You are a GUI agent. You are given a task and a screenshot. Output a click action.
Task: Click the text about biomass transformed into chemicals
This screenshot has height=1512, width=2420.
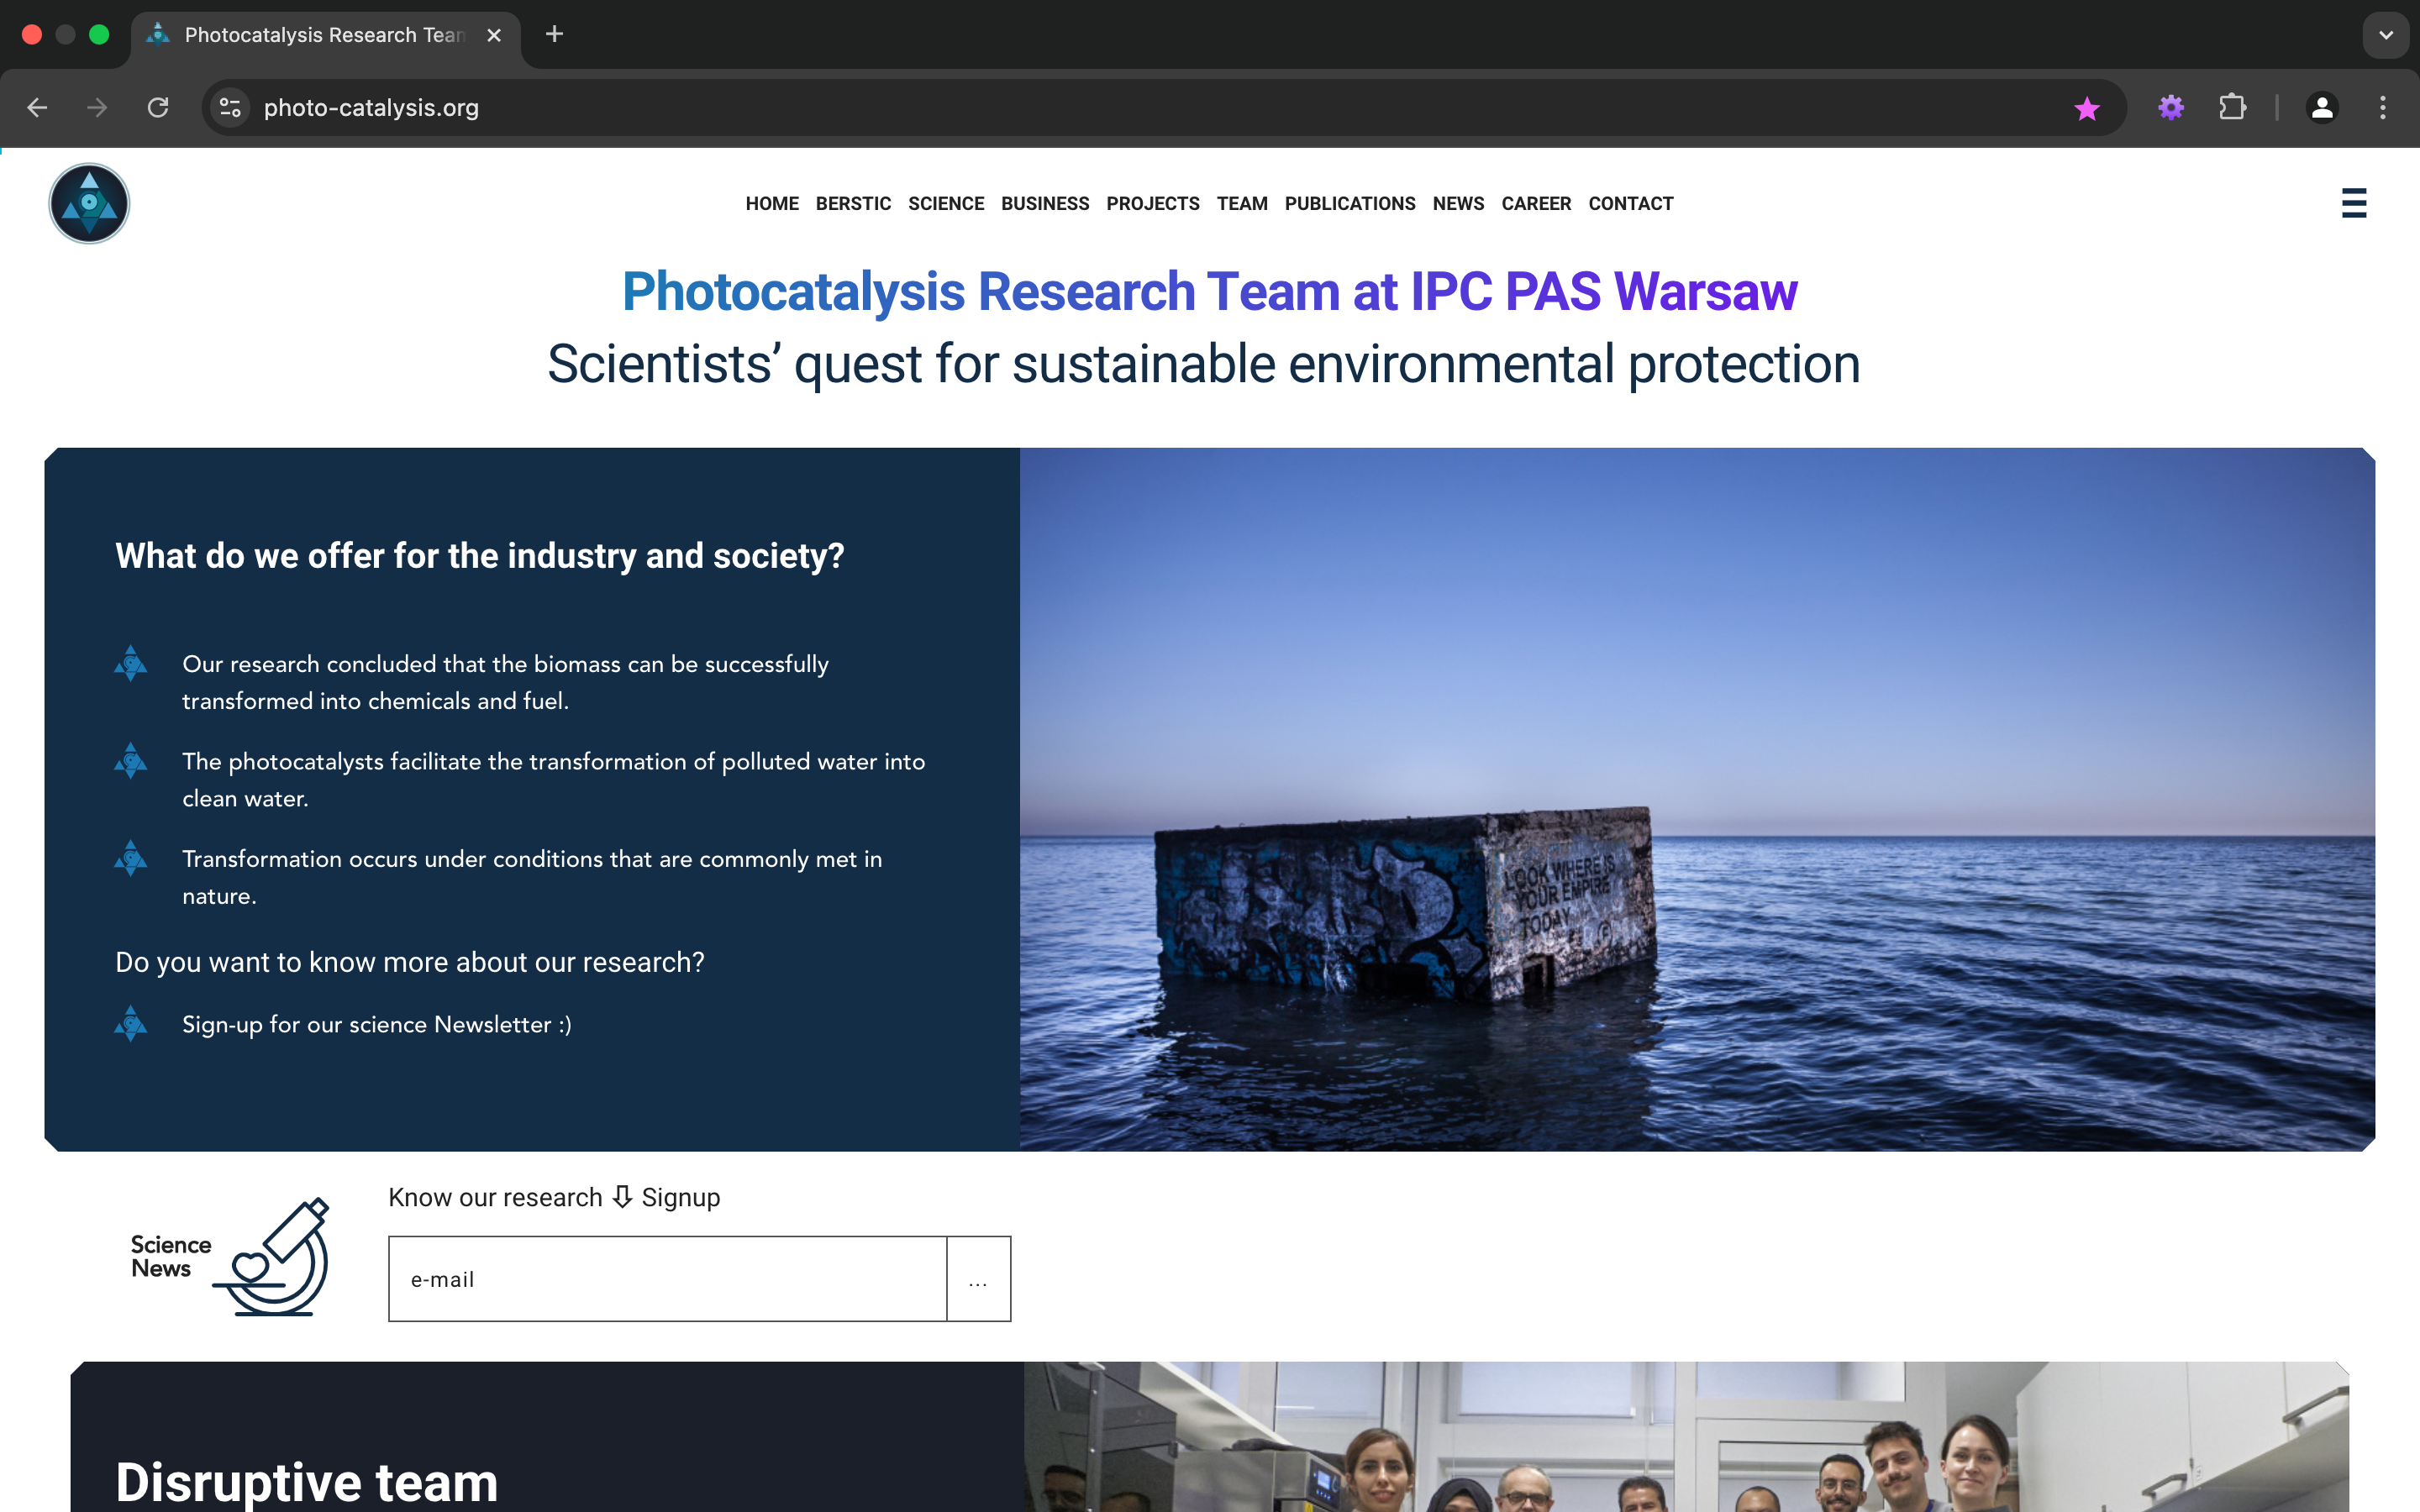point(506,682)
